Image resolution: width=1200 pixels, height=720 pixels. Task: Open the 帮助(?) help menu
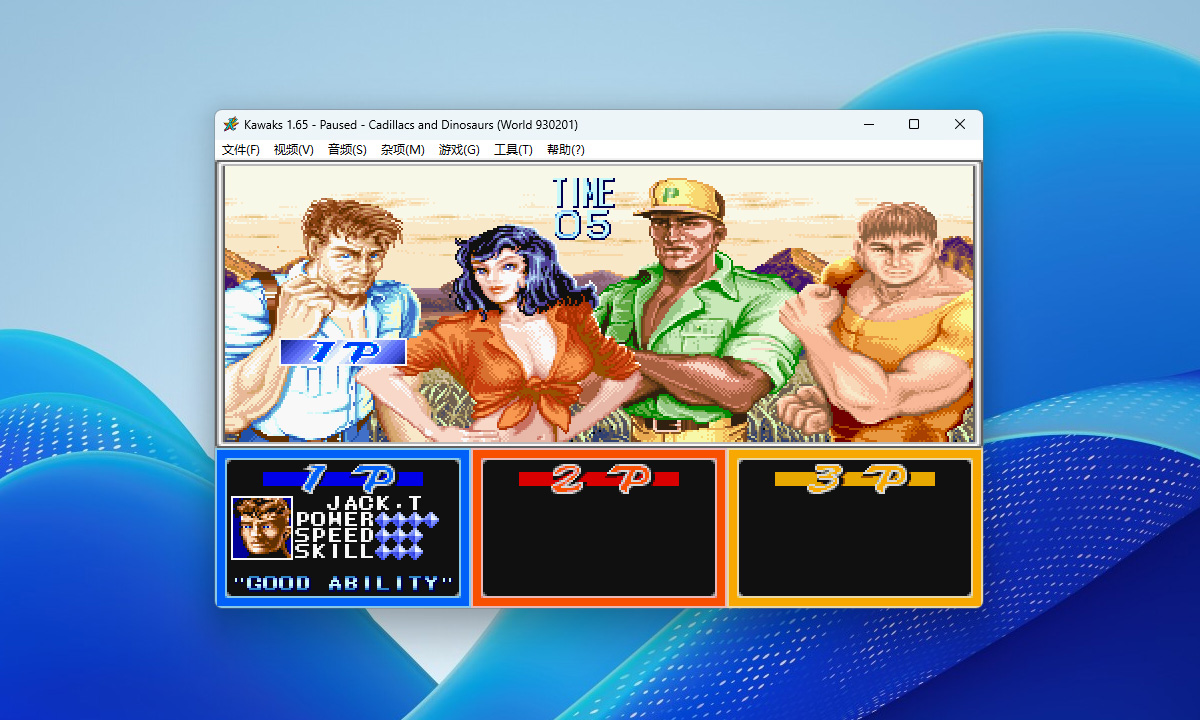click(x=565, y=150)
